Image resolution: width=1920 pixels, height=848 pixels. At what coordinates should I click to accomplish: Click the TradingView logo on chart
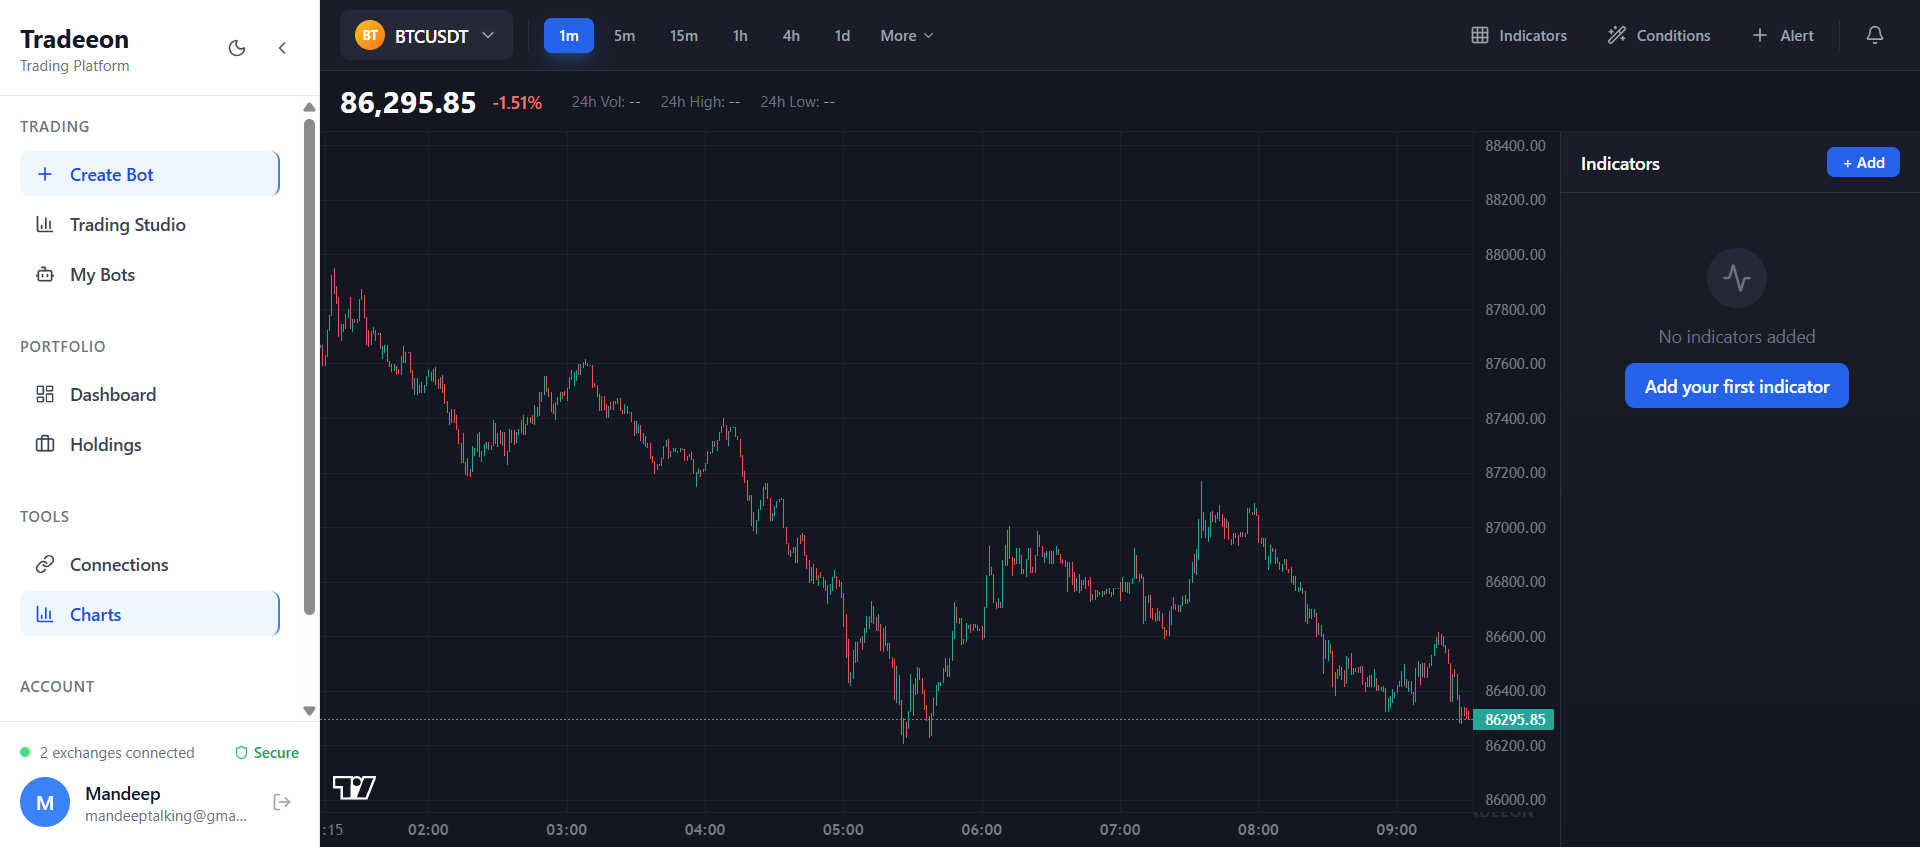click(354, 788)
